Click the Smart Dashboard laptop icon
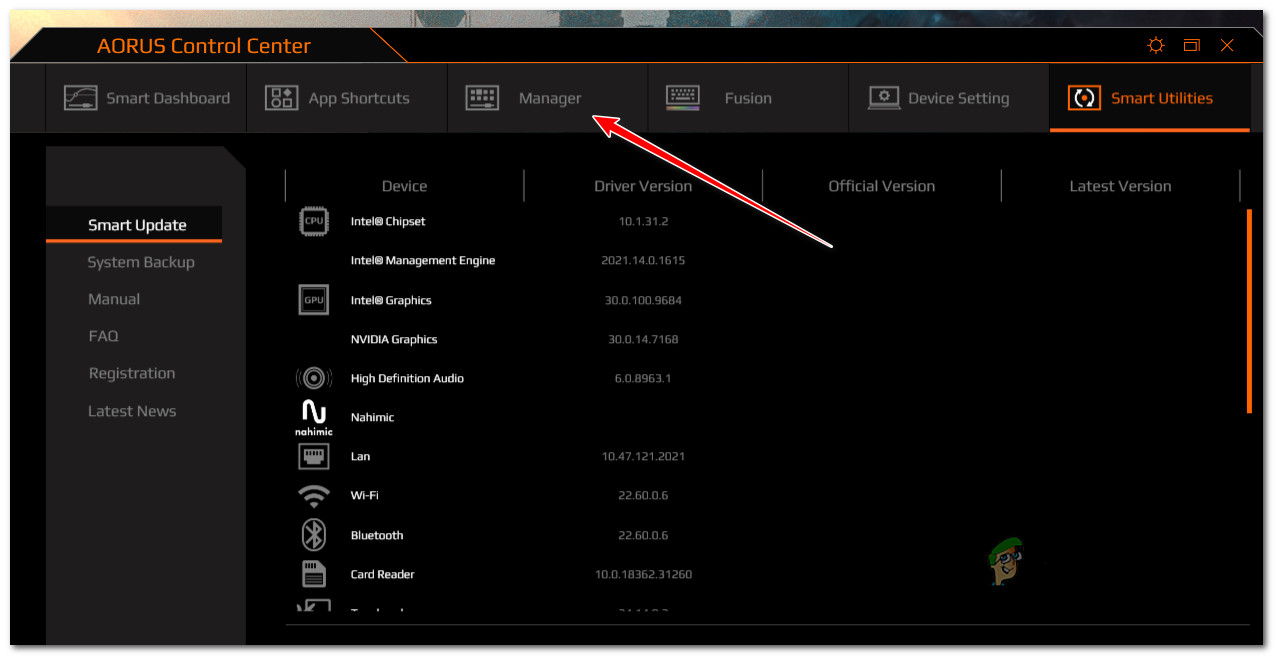 (81, 98)
